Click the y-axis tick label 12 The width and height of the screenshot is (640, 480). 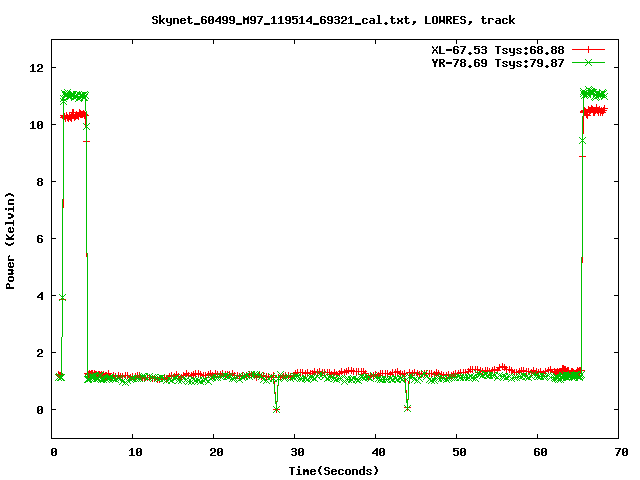(37, 68)
